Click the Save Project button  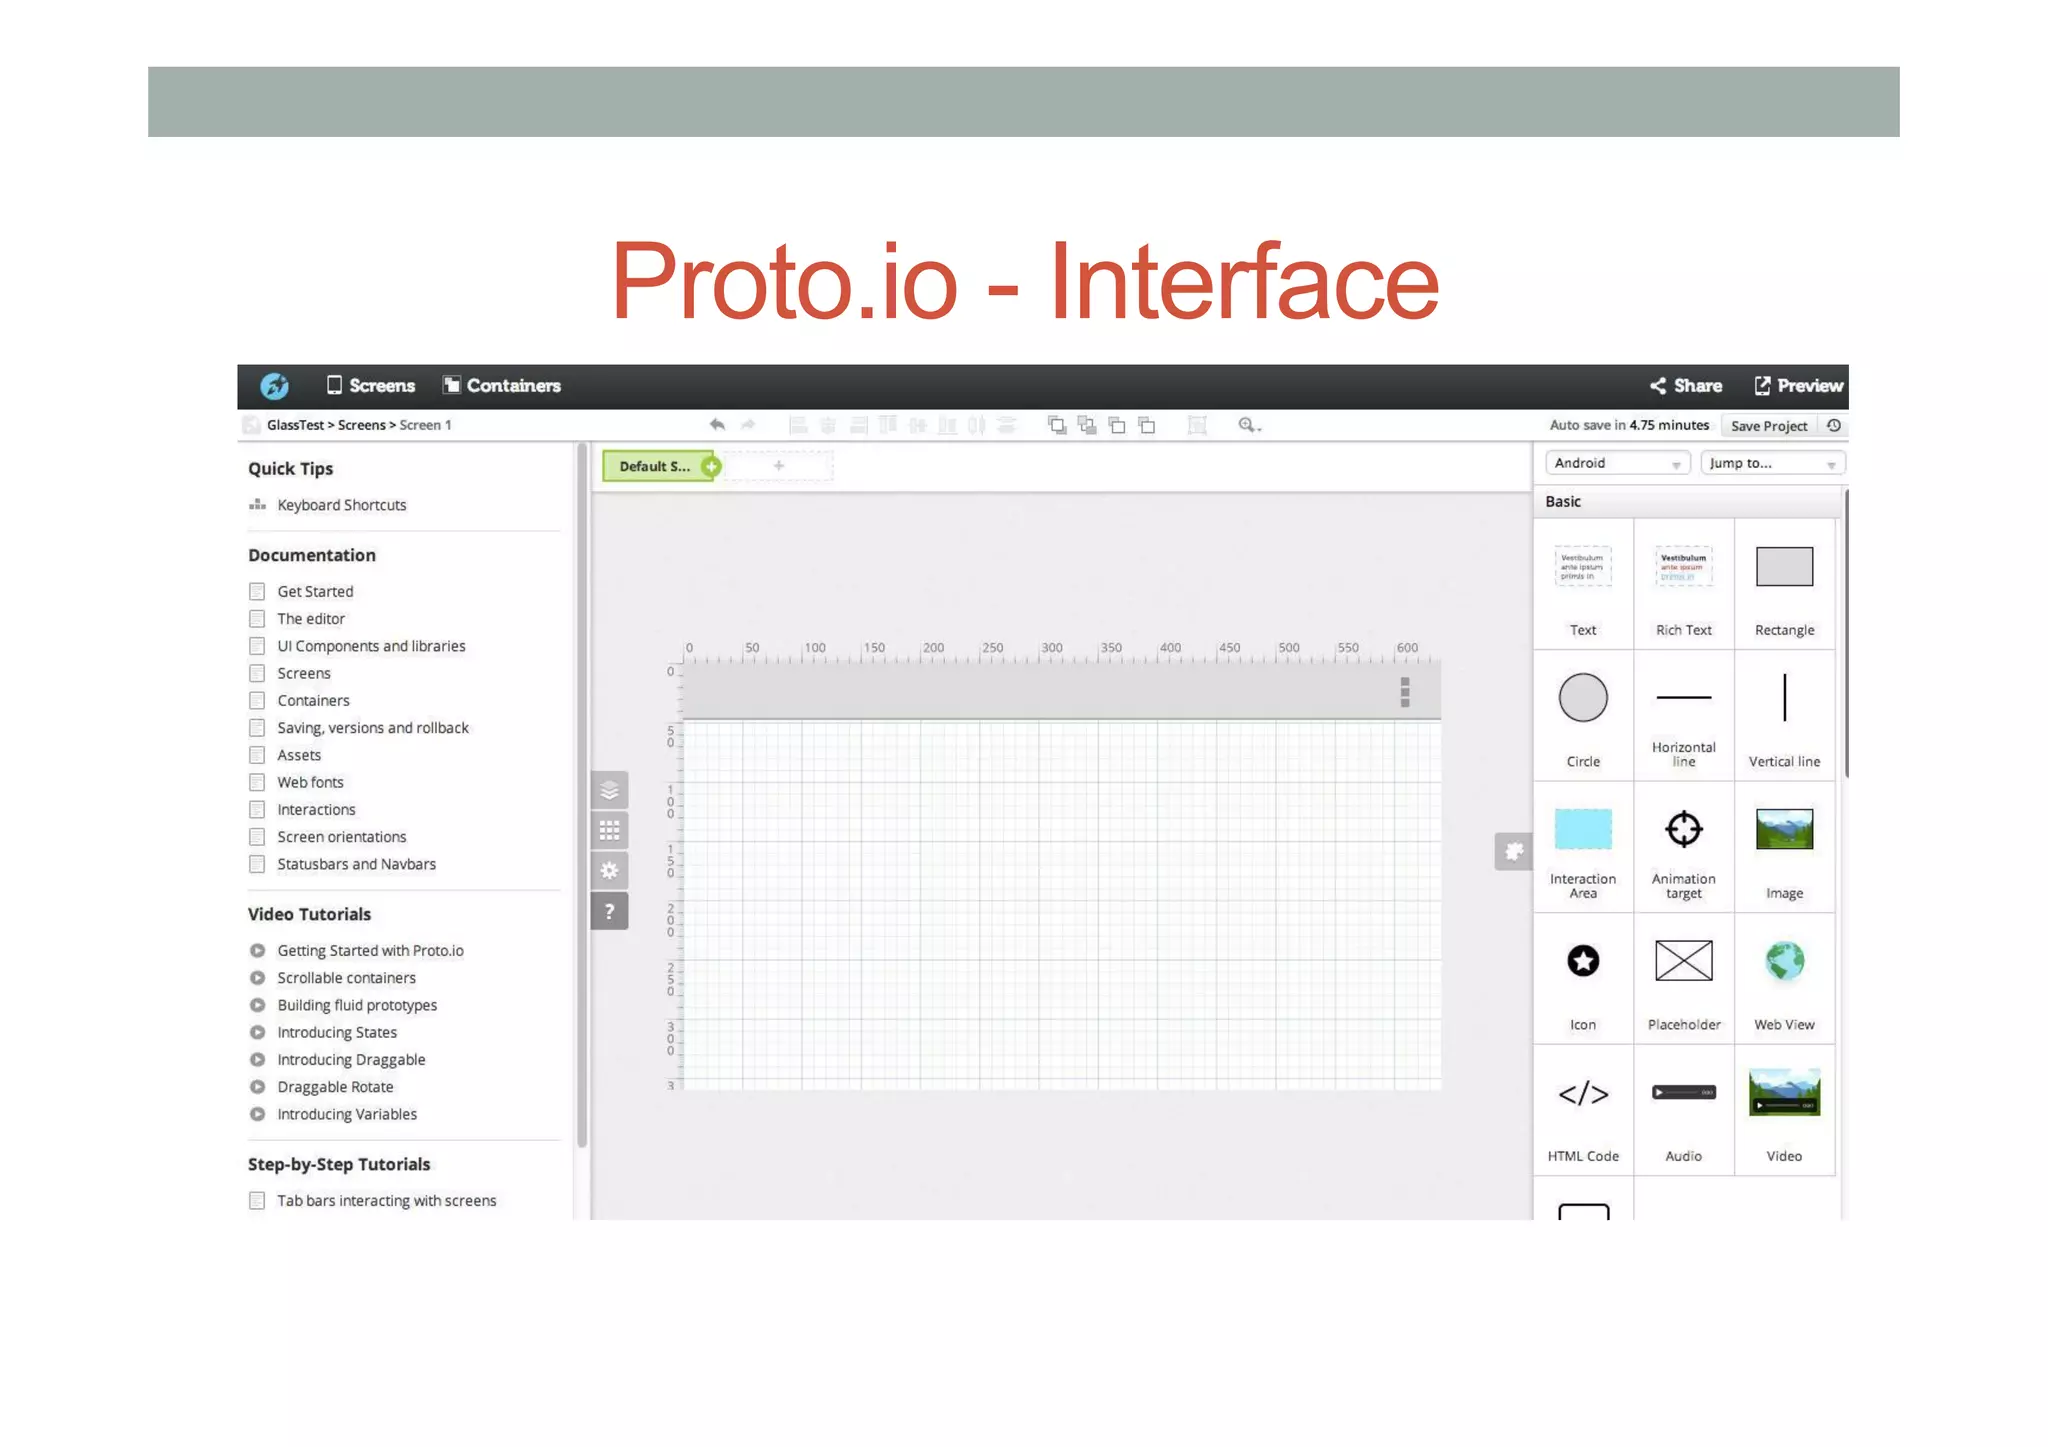click(1768, 426)
